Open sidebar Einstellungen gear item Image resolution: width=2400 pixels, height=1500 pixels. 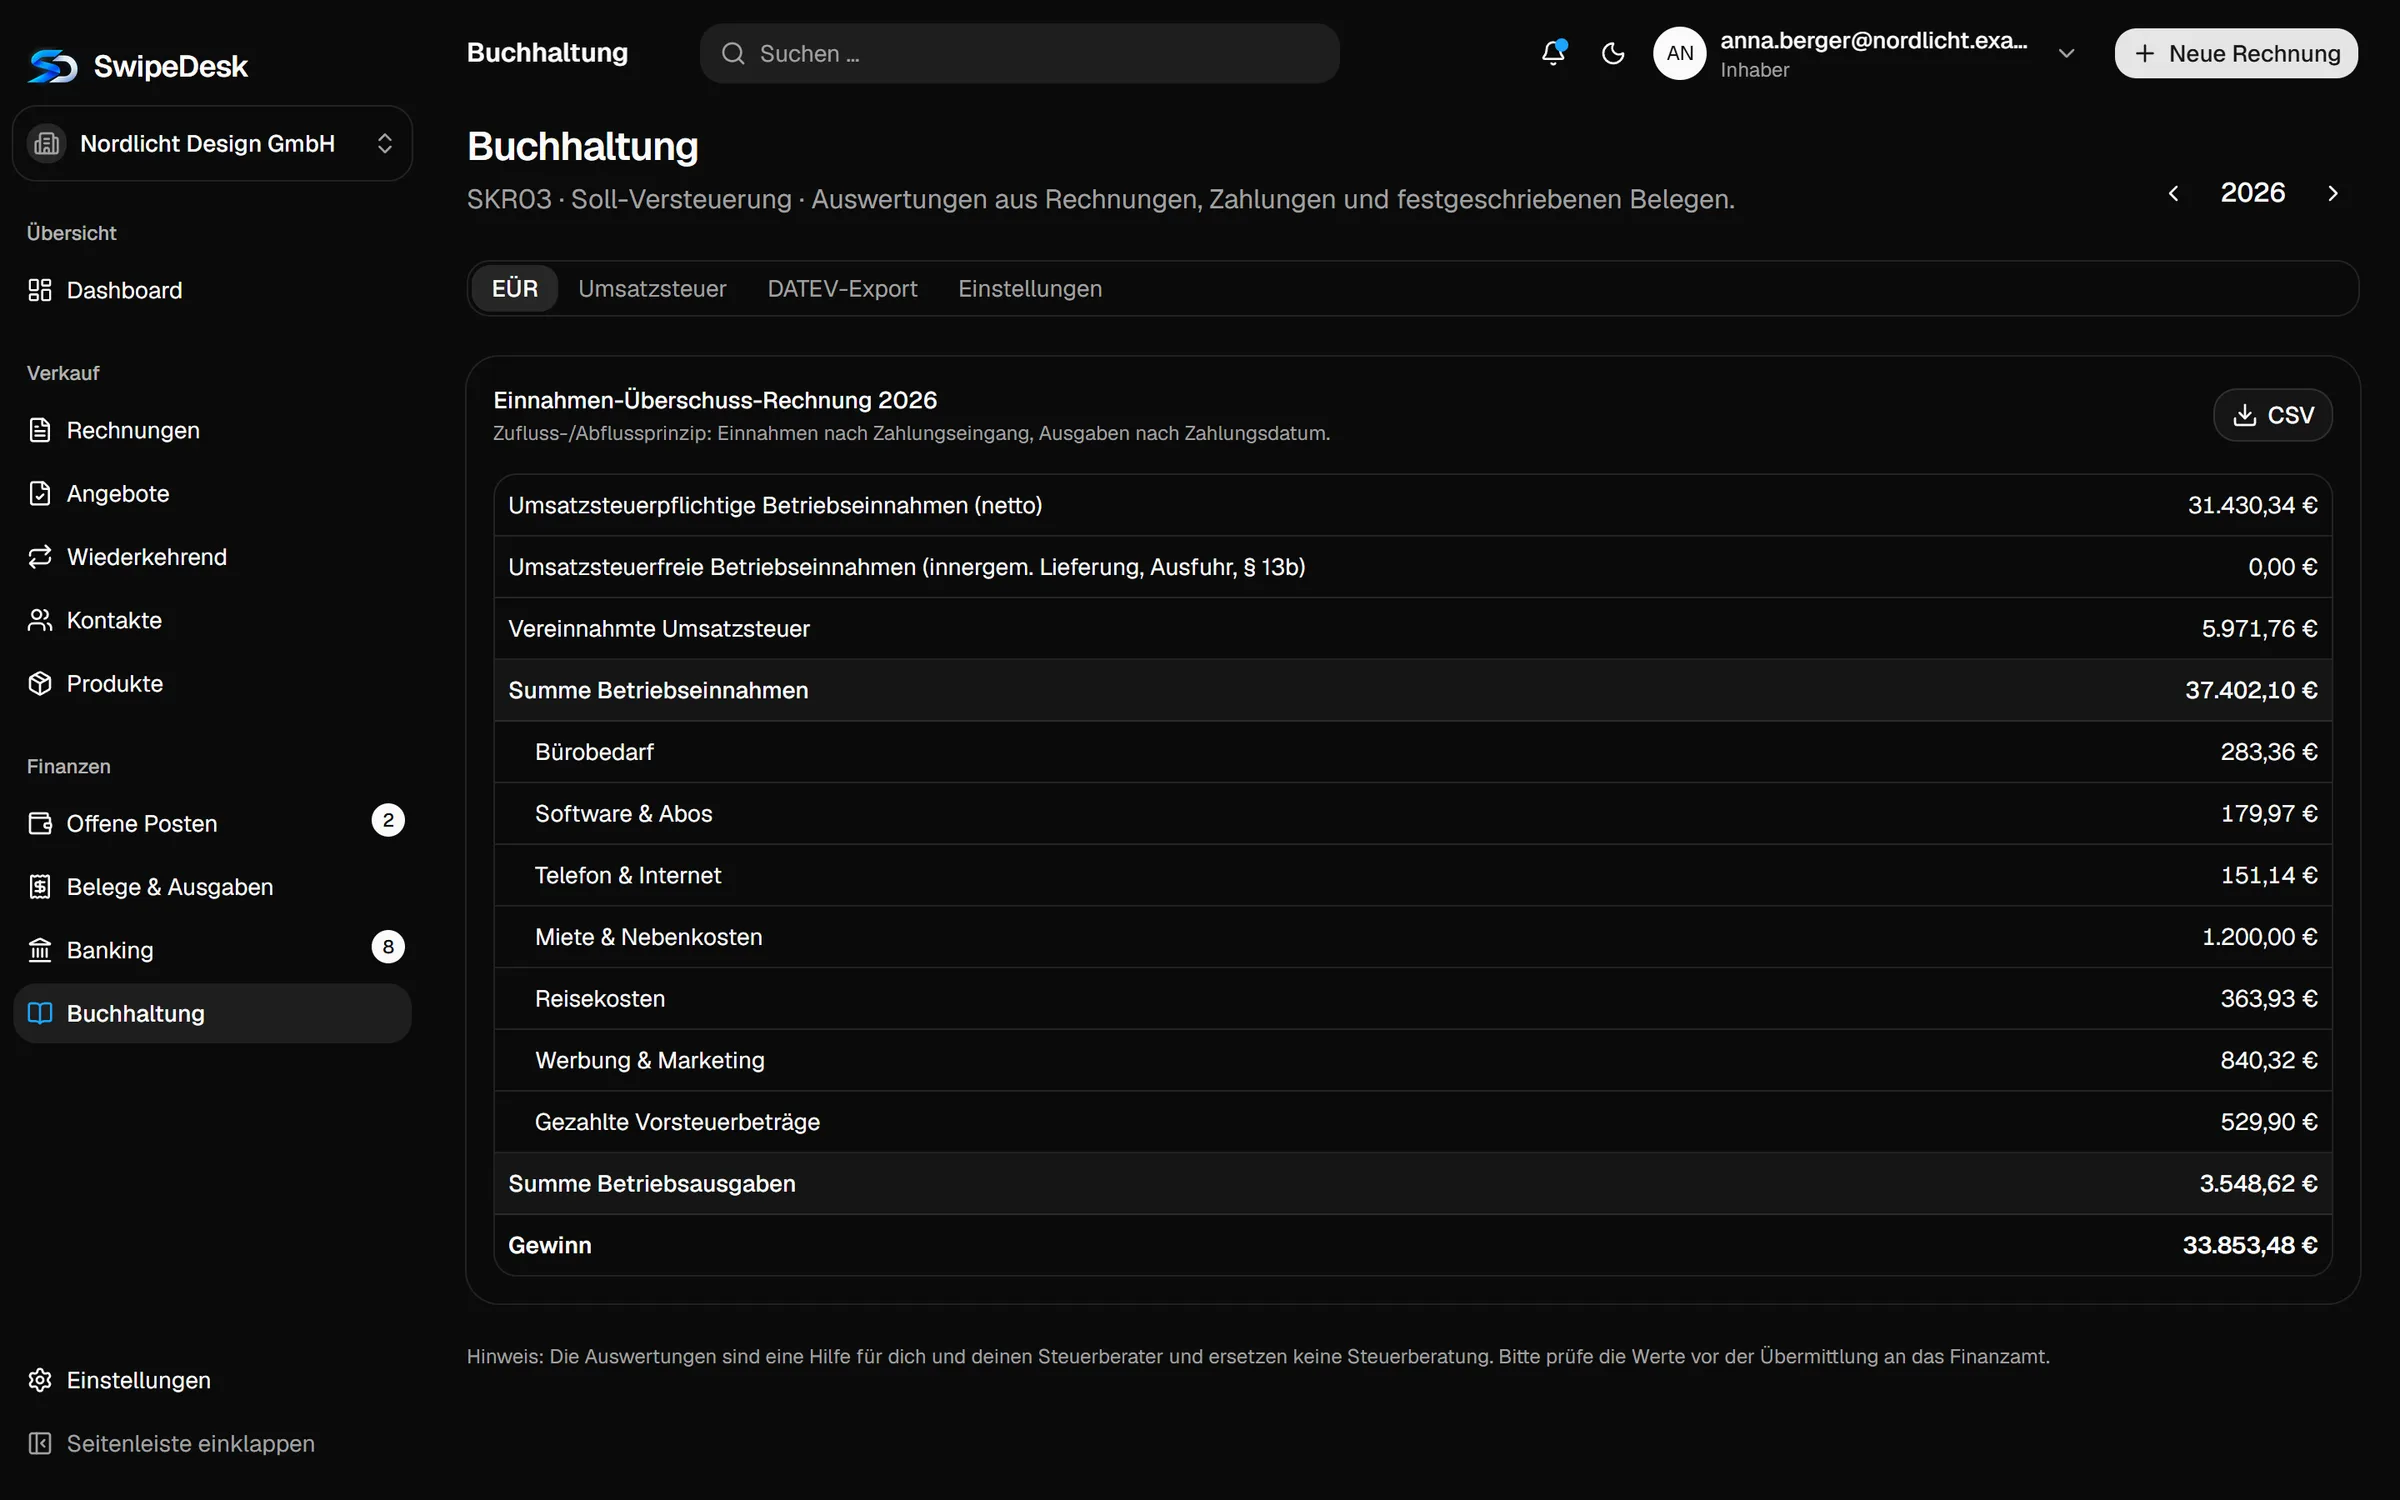[x=212, y=1380]
